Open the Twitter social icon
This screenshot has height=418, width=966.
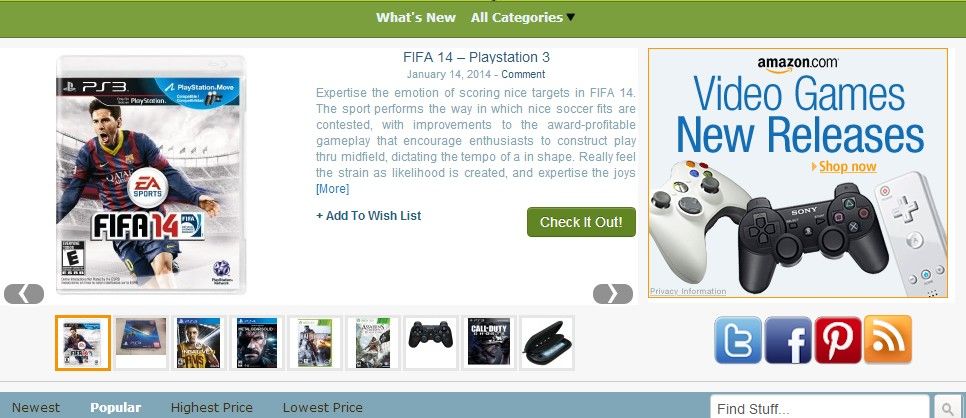click(738, 340)
